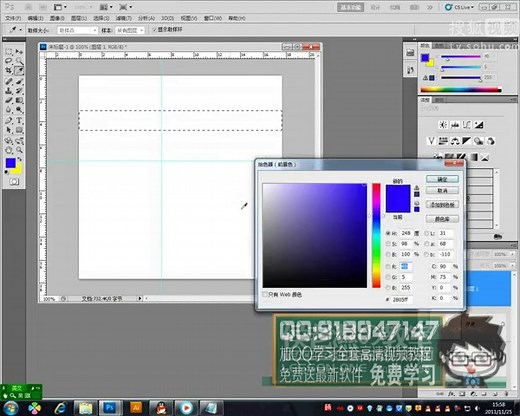Select the Rectangular Marquee tool
Viewport: 520px width, 416px height.
(x=9, y=51)
